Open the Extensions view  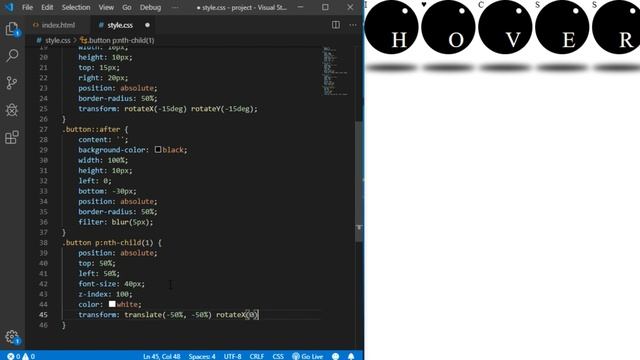12,137
